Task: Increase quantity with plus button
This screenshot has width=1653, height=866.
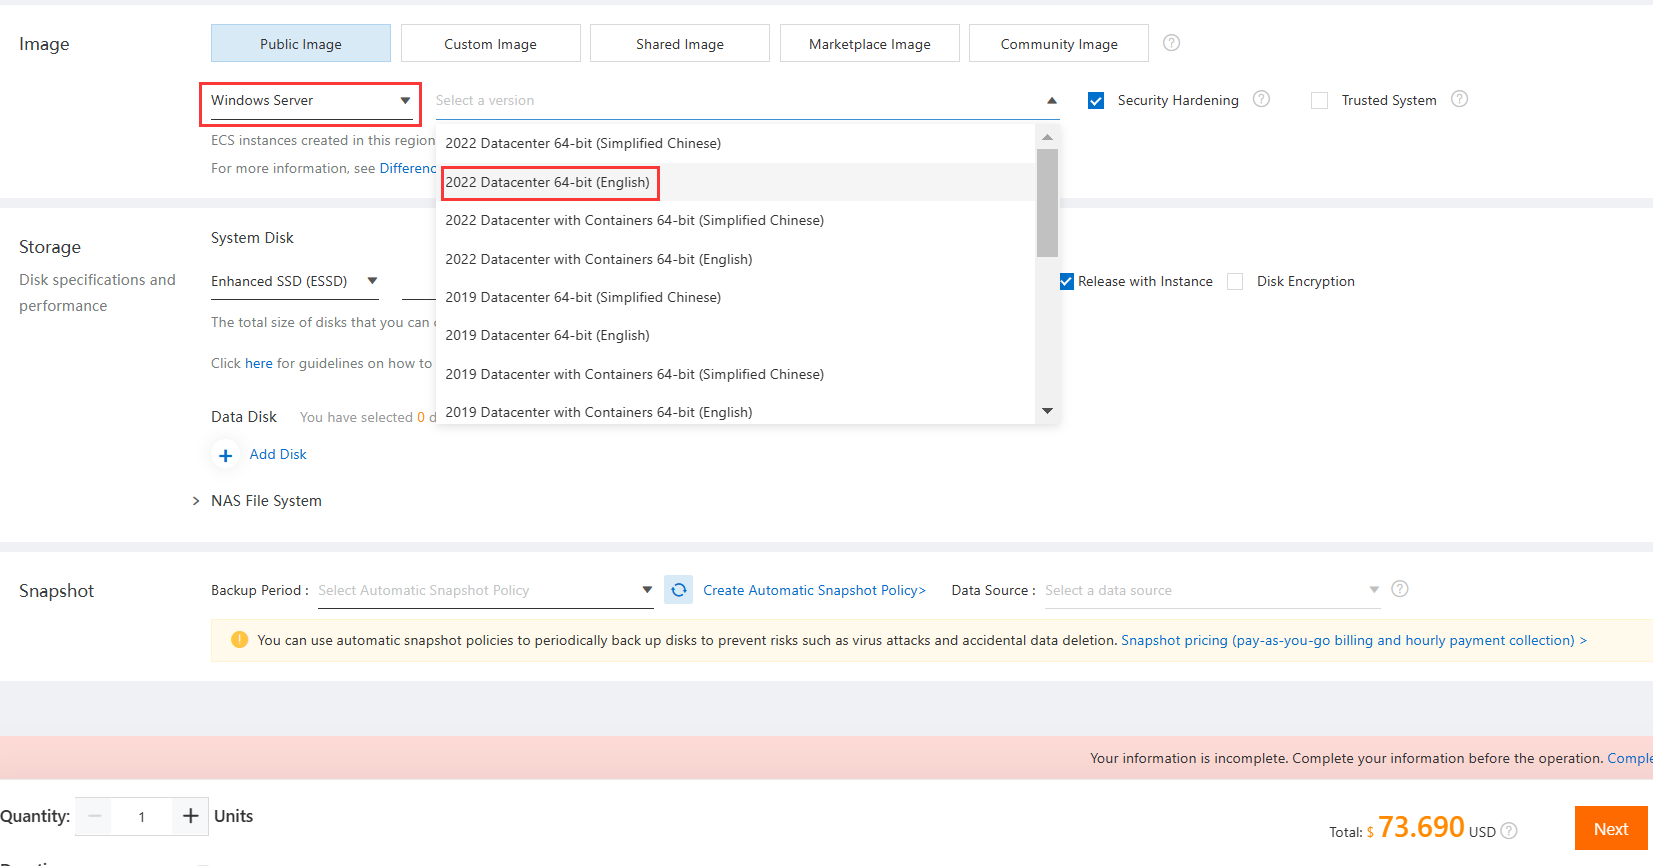Action: pyautogui.click(x=190, y=816)
